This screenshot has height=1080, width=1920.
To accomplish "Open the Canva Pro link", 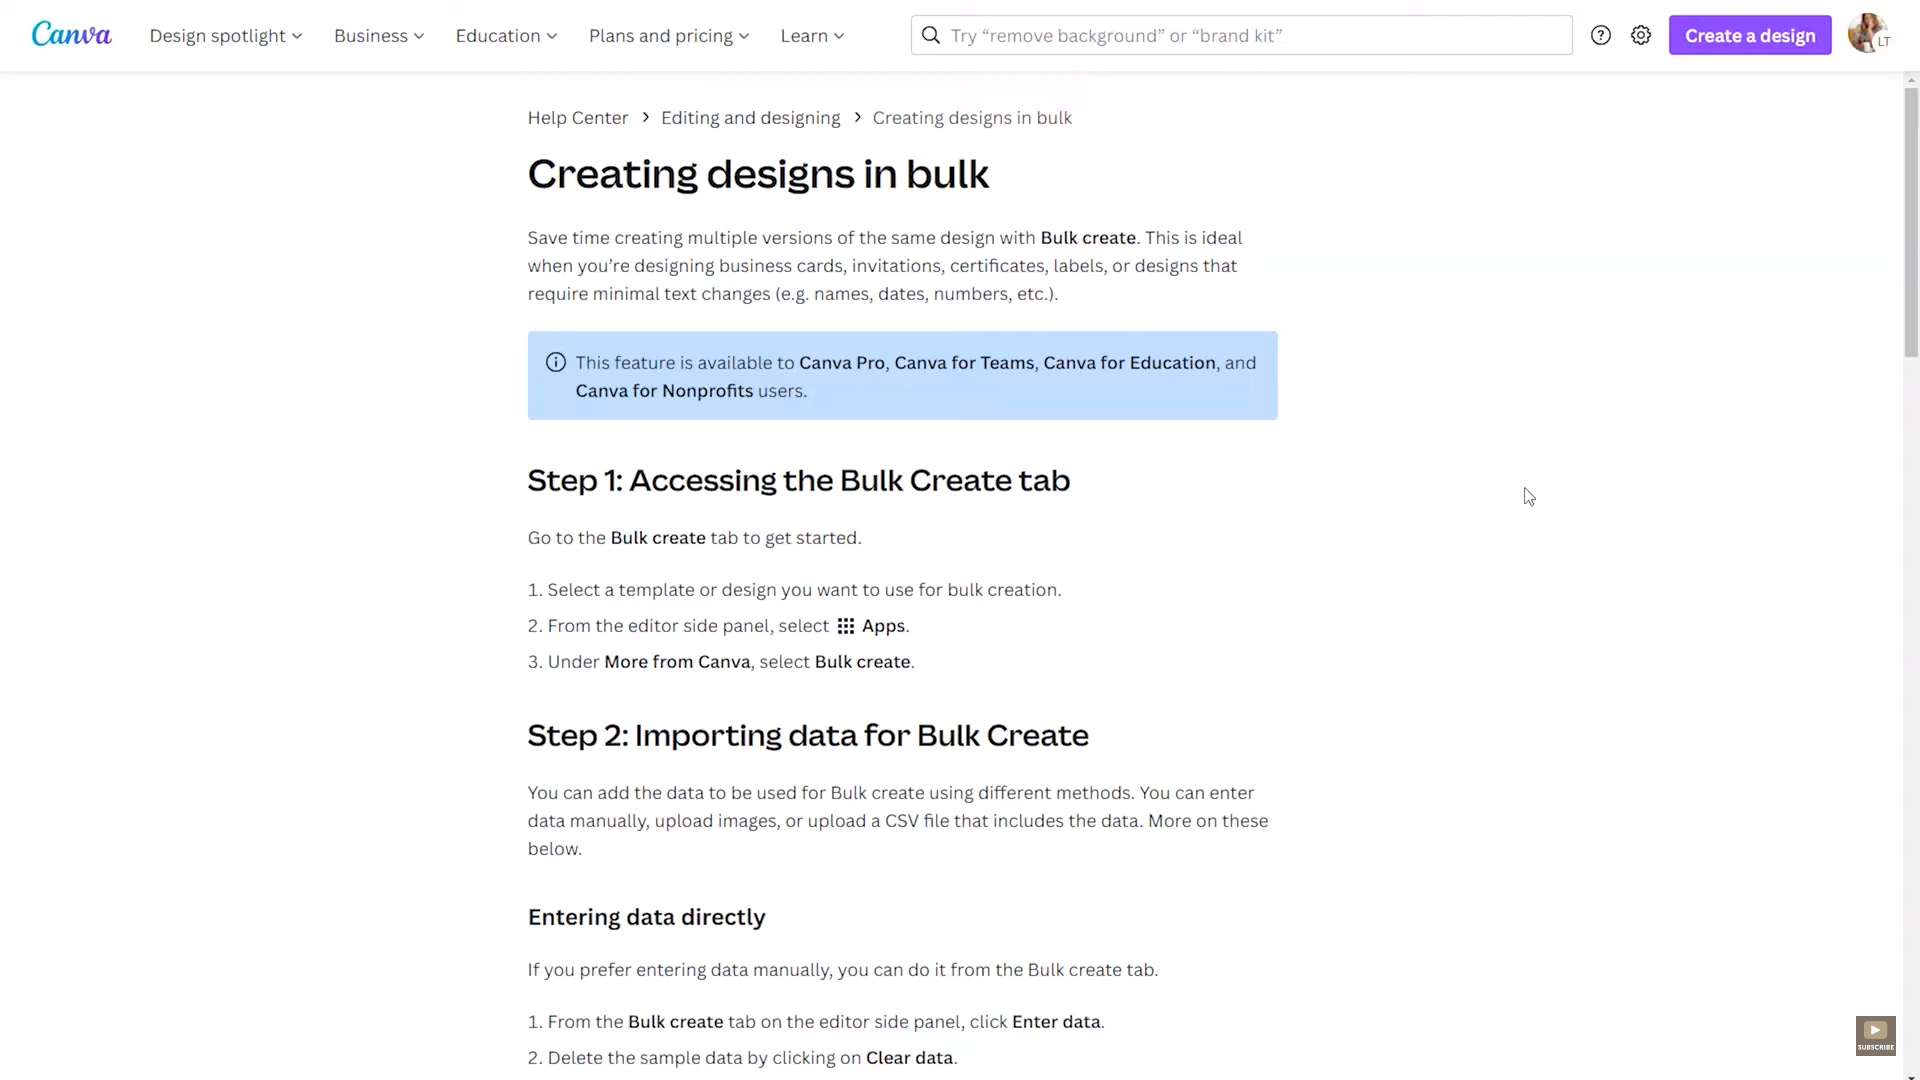I will pyautogui.click(x=841, y=363).
